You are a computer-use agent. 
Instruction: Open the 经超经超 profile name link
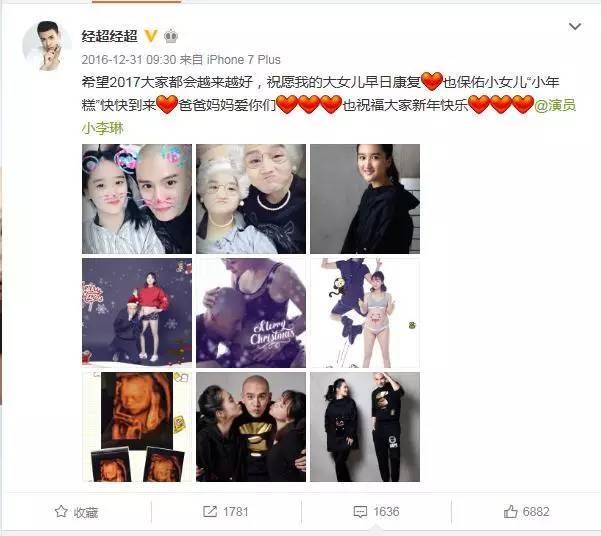point(109,36)
